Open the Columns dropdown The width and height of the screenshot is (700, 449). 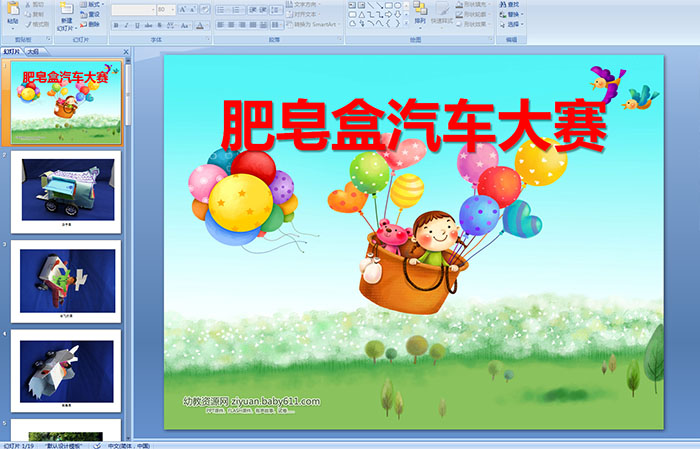[x=277, y=25]
